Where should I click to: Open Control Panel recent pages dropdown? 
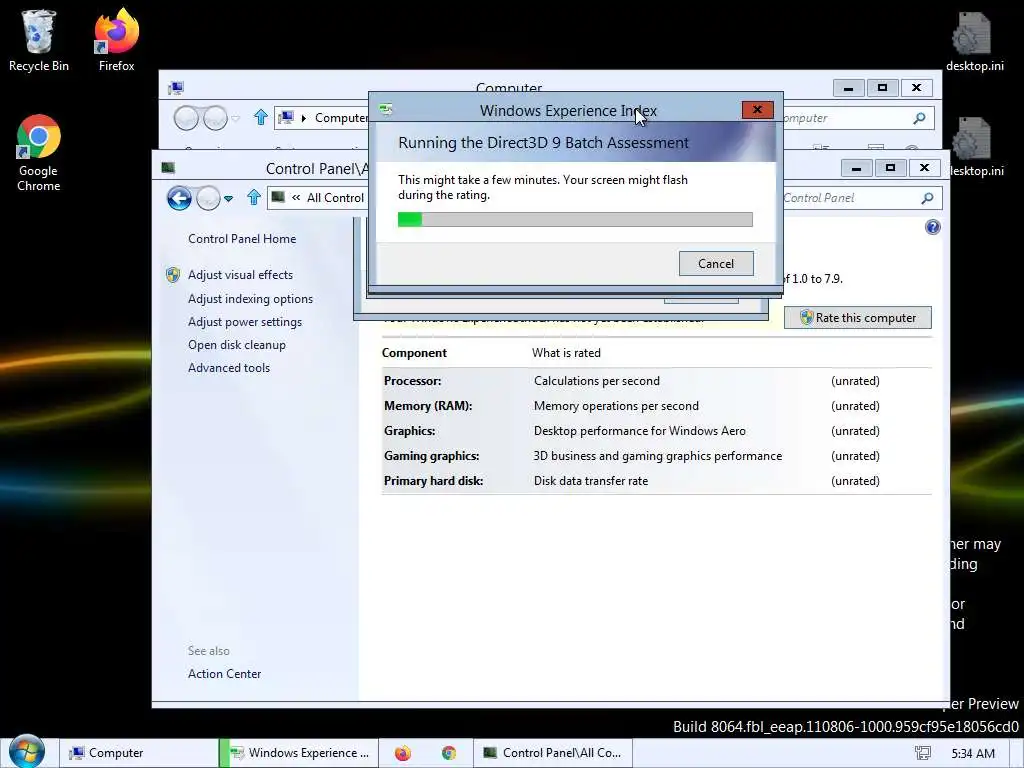(x=229, y=199)
